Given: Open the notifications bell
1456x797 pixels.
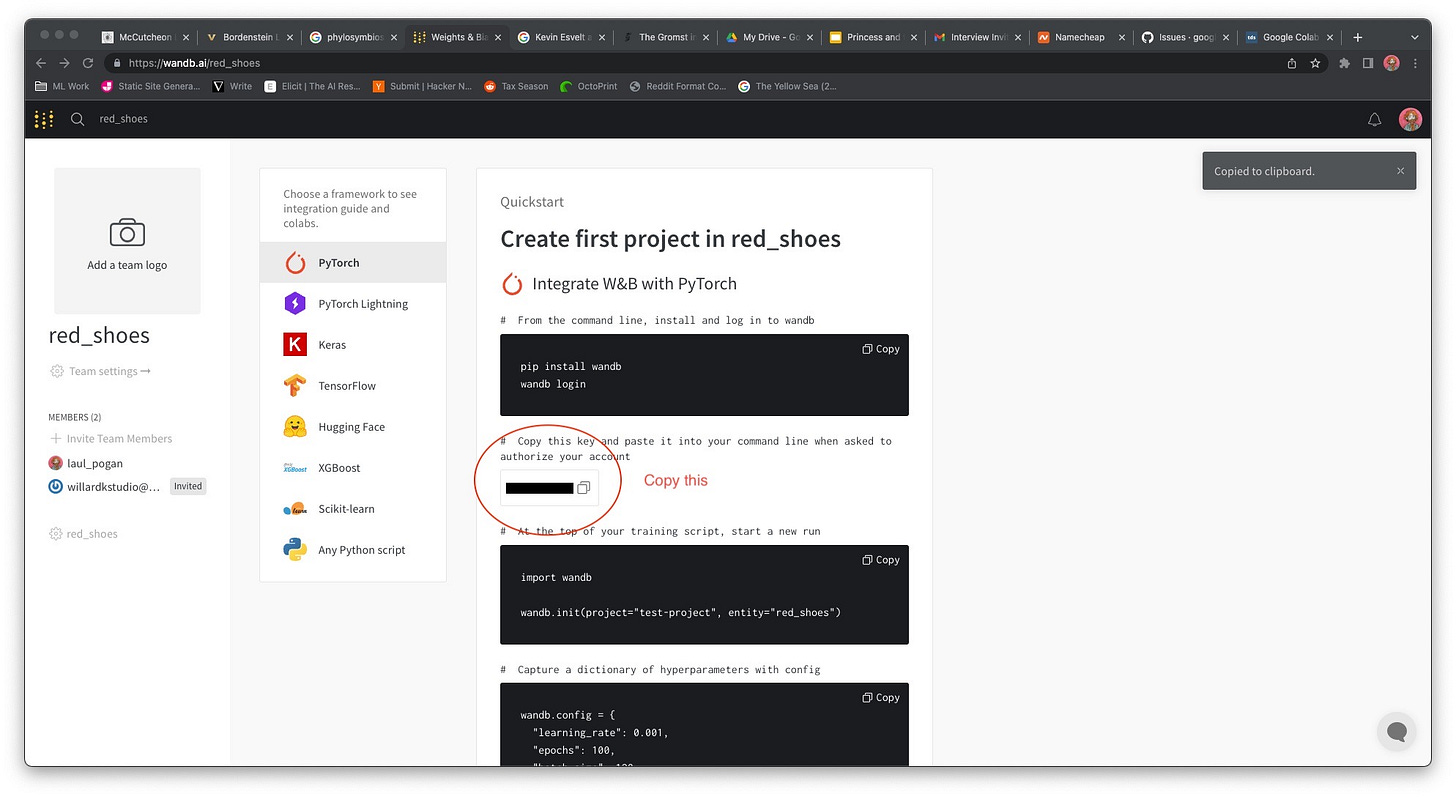Looking at the screenshot, I should (x=1374, y=119).
